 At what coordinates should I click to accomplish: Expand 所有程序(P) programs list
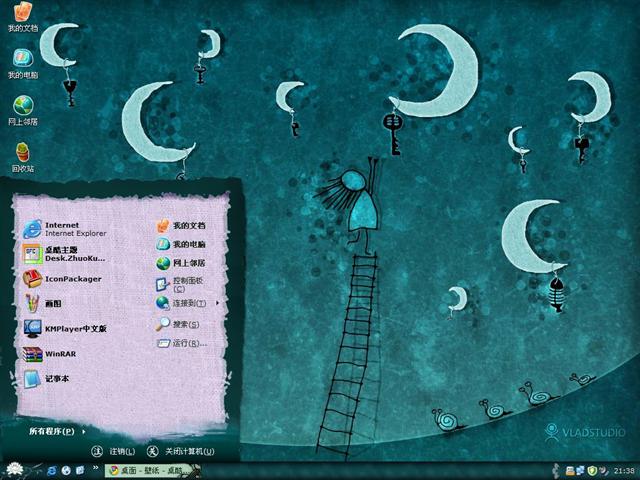point(53,431)
